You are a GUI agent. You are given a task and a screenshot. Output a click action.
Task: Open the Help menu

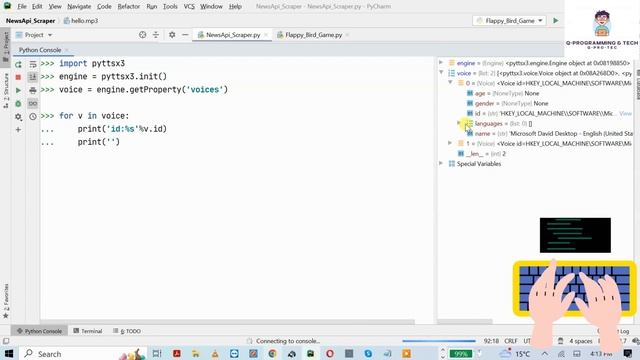235,7
